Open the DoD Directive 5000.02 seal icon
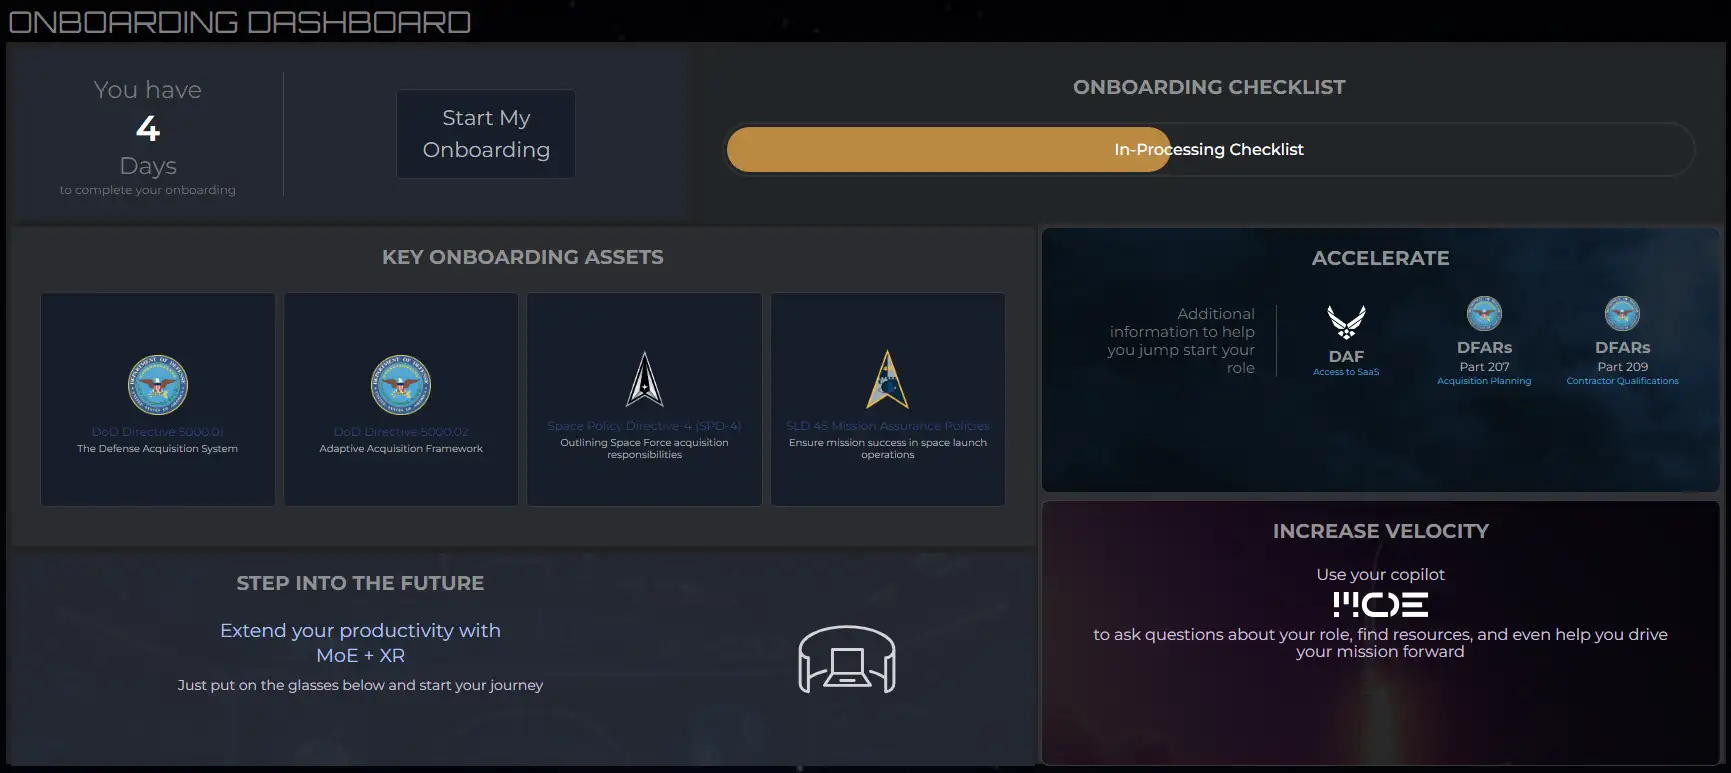The height and width of the screenshot is (773, 1731). 401,385
